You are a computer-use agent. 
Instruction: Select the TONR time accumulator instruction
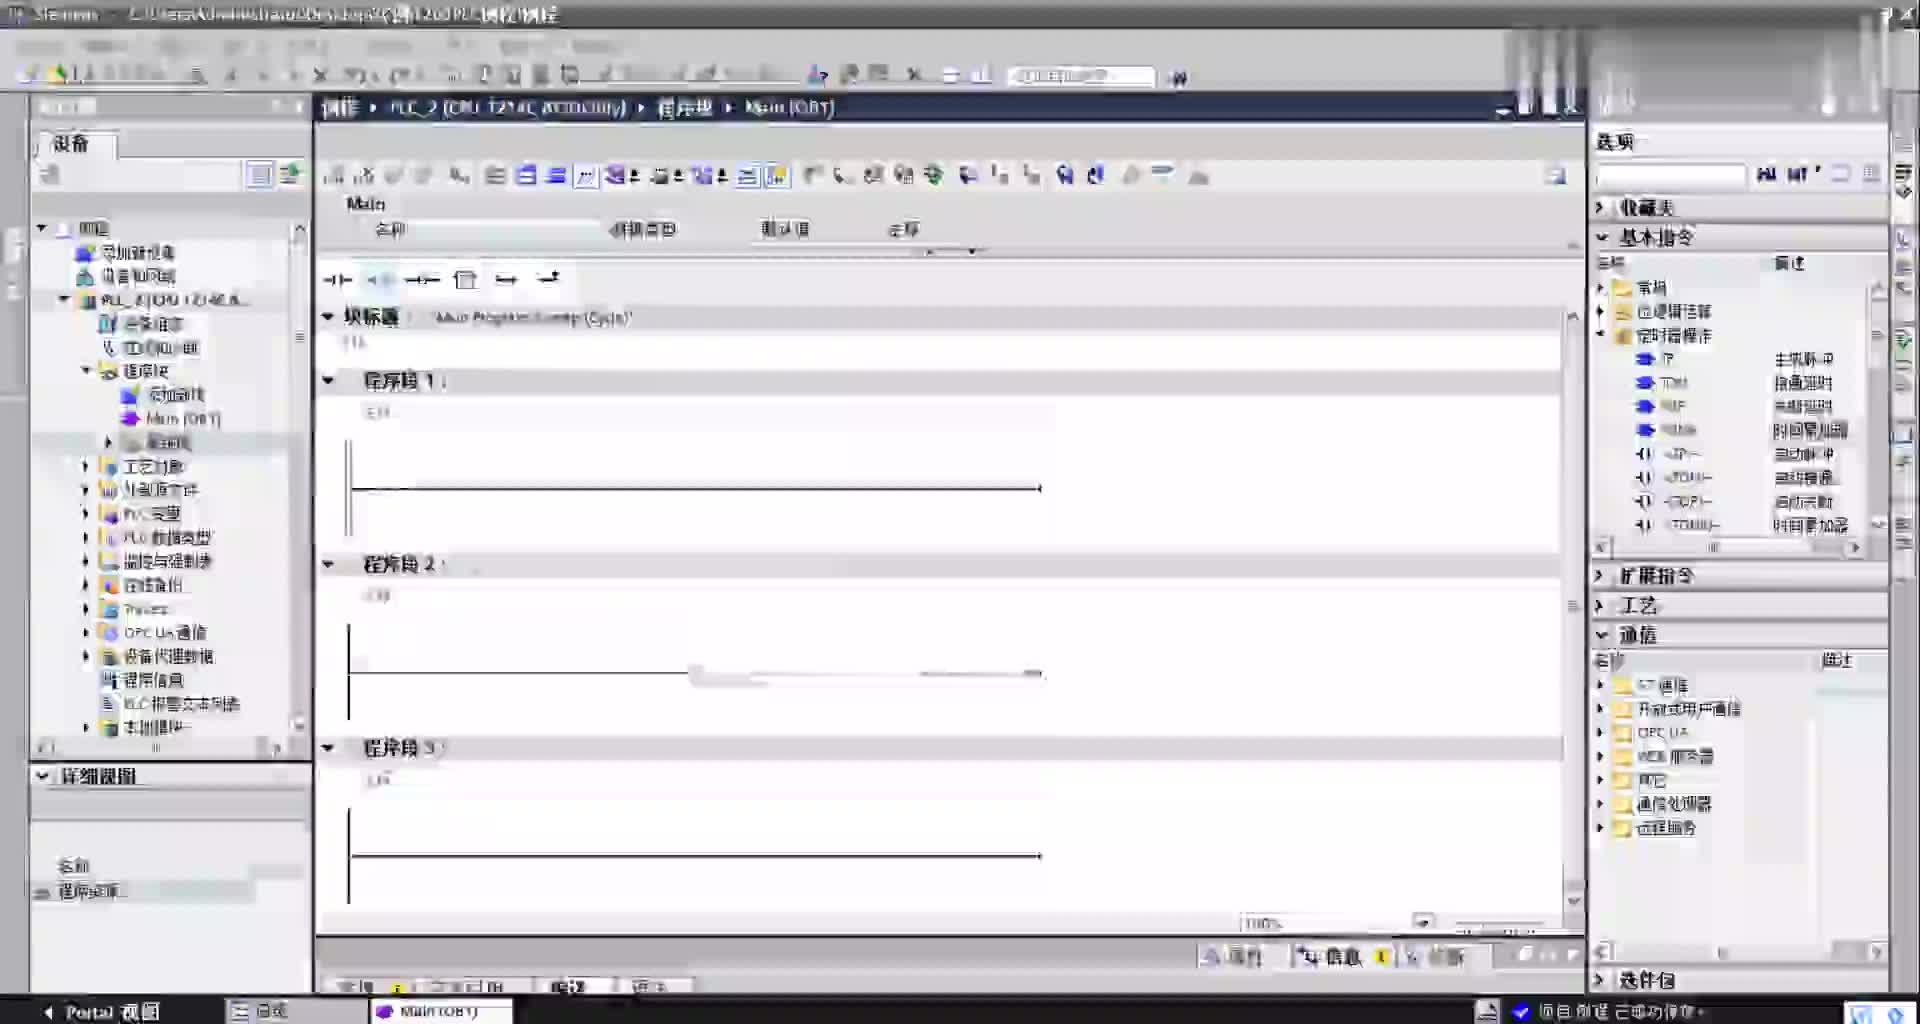(x=1679, y=430)
